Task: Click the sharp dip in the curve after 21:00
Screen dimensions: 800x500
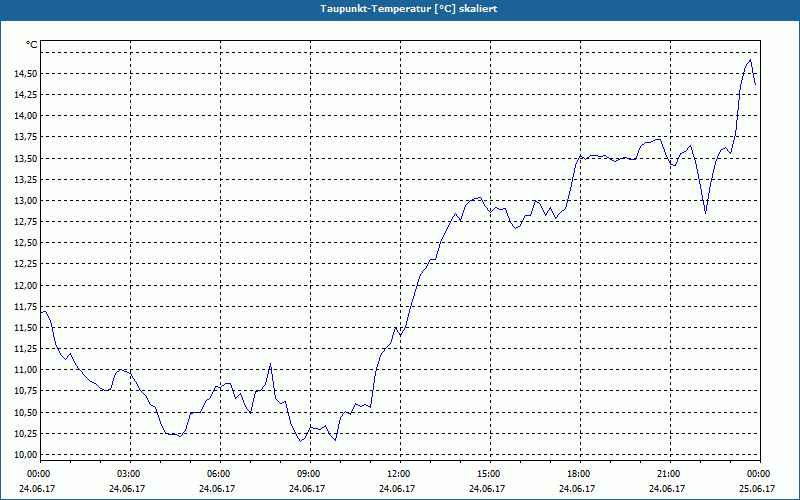Action: [706, 212]
